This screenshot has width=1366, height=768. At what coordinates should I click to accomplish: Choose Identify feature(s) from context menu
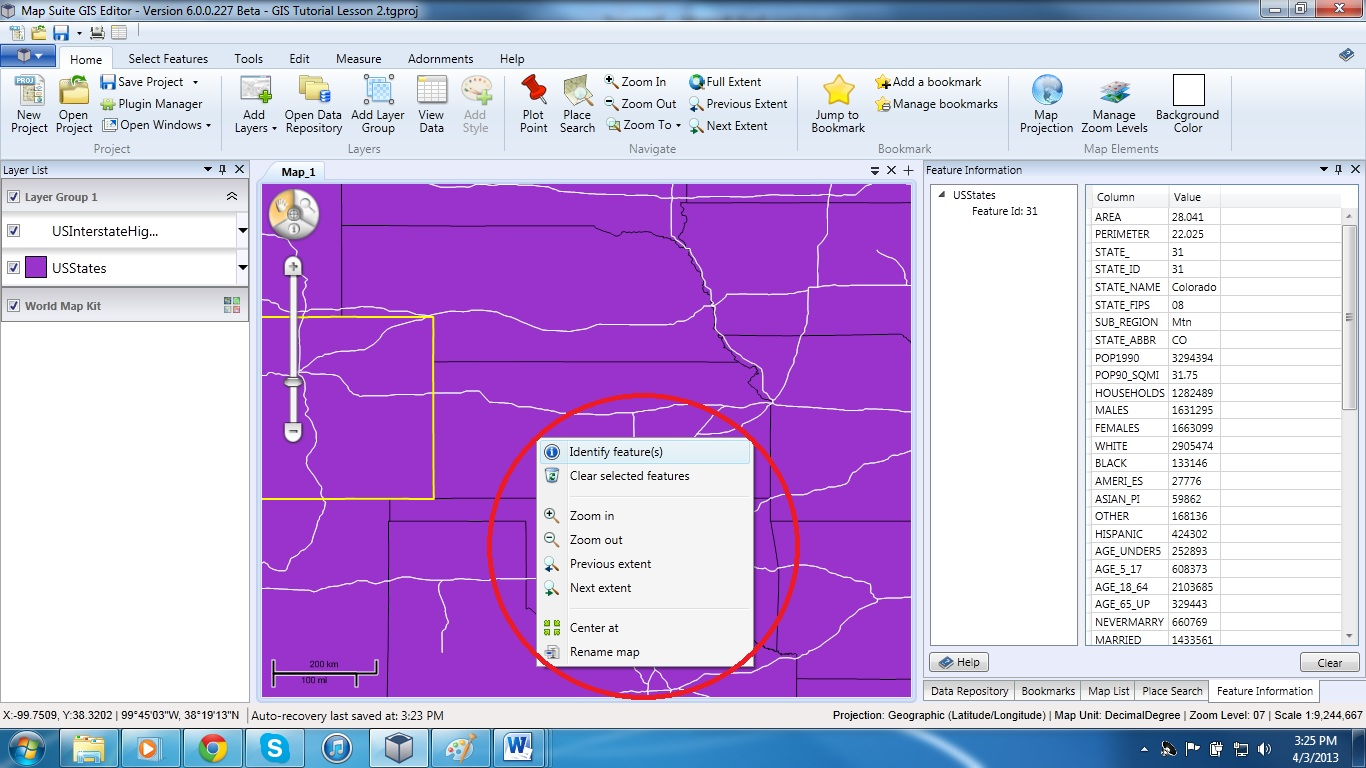point(616,452)
